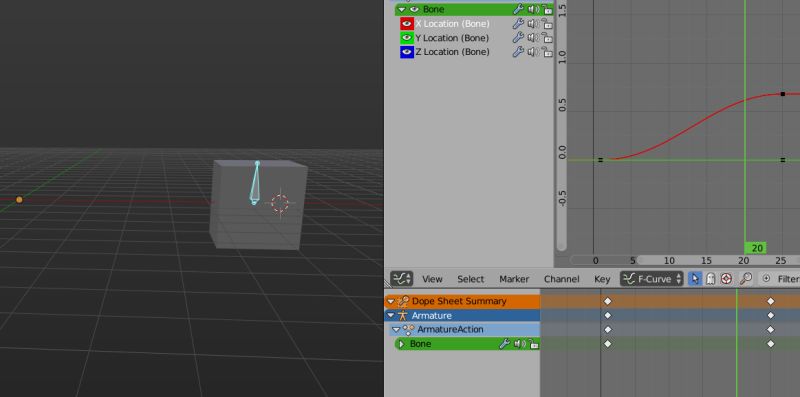Viewport: 800px width, 397px height.
Task: Open the modifiers wrench on X Location (Bone)
Action: click(518, 23)
